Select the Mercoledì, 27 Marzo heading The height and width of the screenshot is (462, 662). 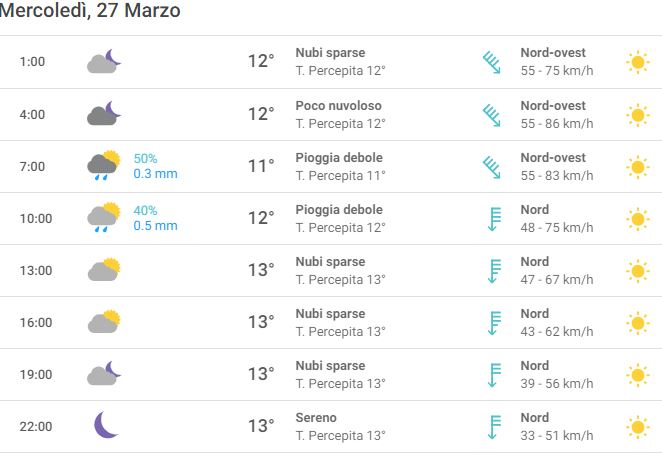(90, 10)
